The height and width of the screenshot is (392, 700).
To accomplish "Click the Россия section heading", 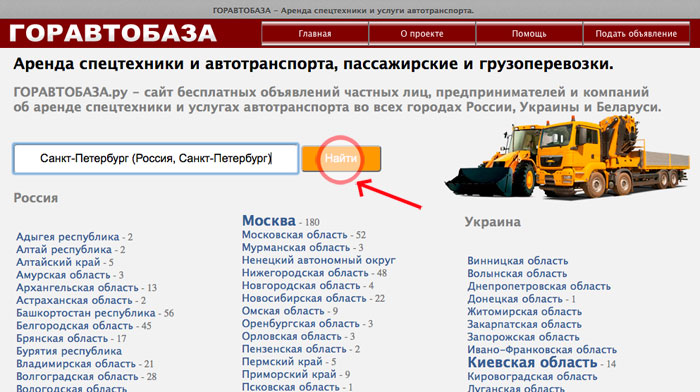I will click(36, 198).
